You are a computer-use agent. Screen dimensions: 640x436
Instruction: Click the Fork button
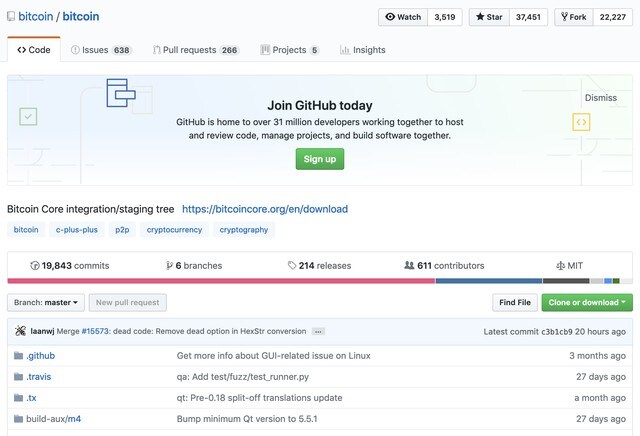573,17
